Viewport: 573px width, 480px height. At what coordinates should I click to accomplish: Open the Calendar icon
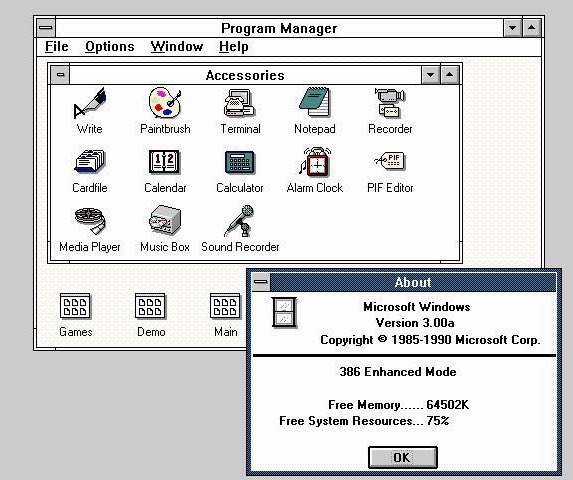164,161
